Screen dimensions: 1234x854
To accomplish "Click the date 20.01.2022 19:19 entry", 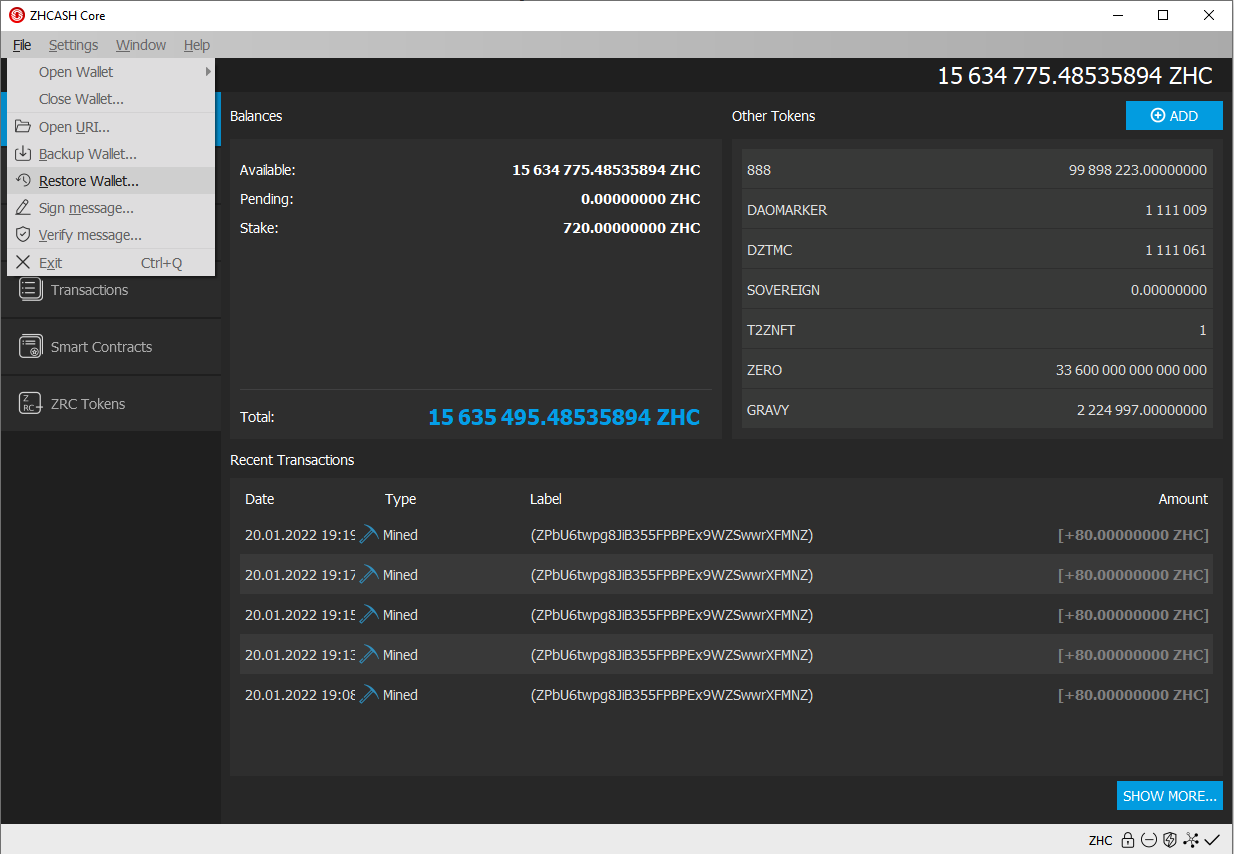I will [x=300, y=535].
